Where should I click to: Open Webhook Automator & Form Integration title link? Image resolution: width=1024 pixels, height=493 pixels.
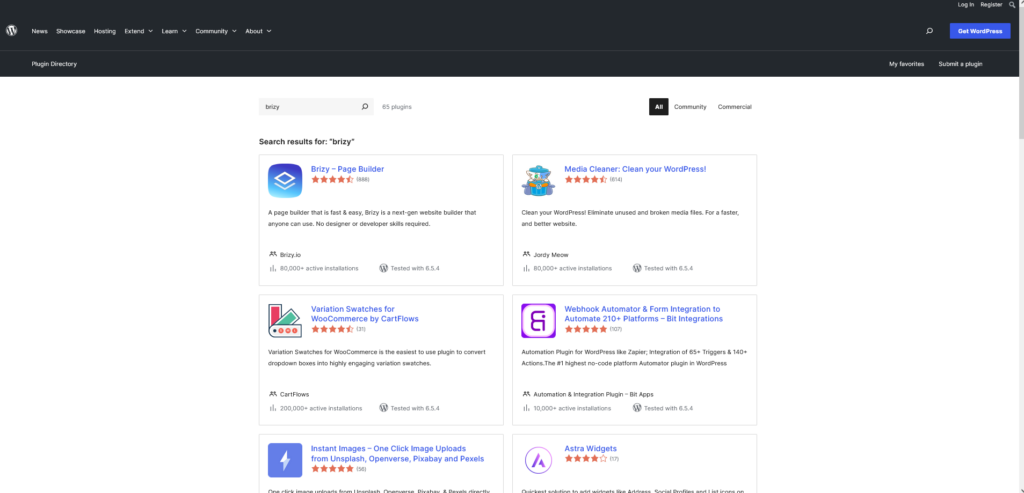point(643,314)
